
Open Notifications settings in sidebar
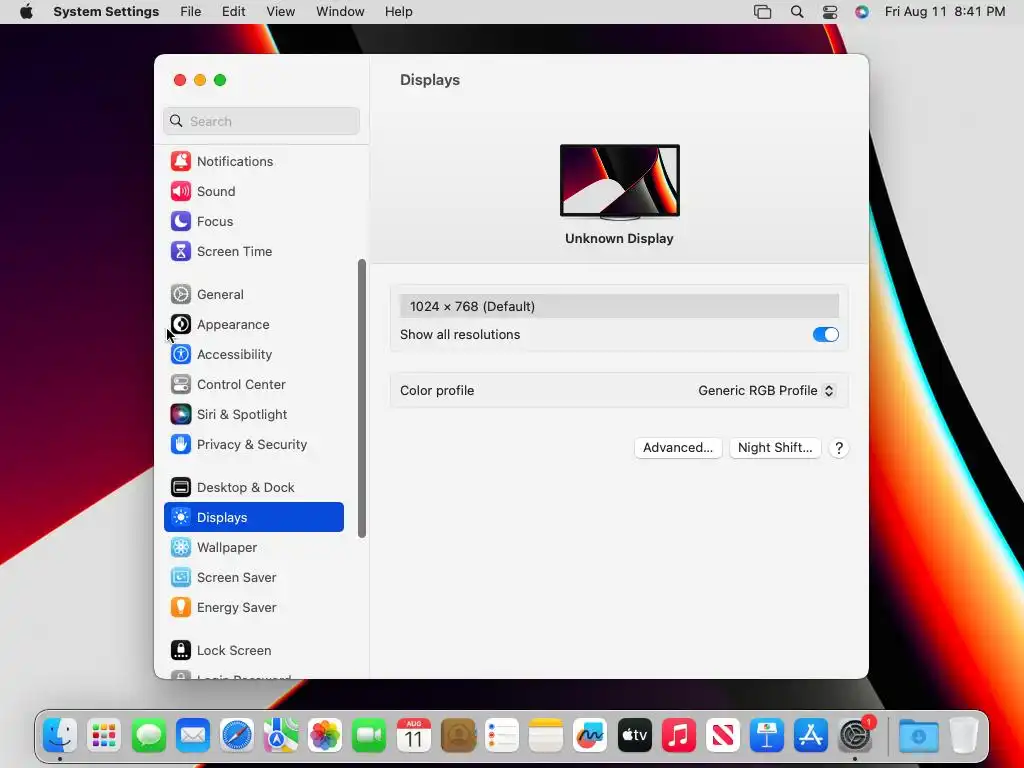[253, 161]
